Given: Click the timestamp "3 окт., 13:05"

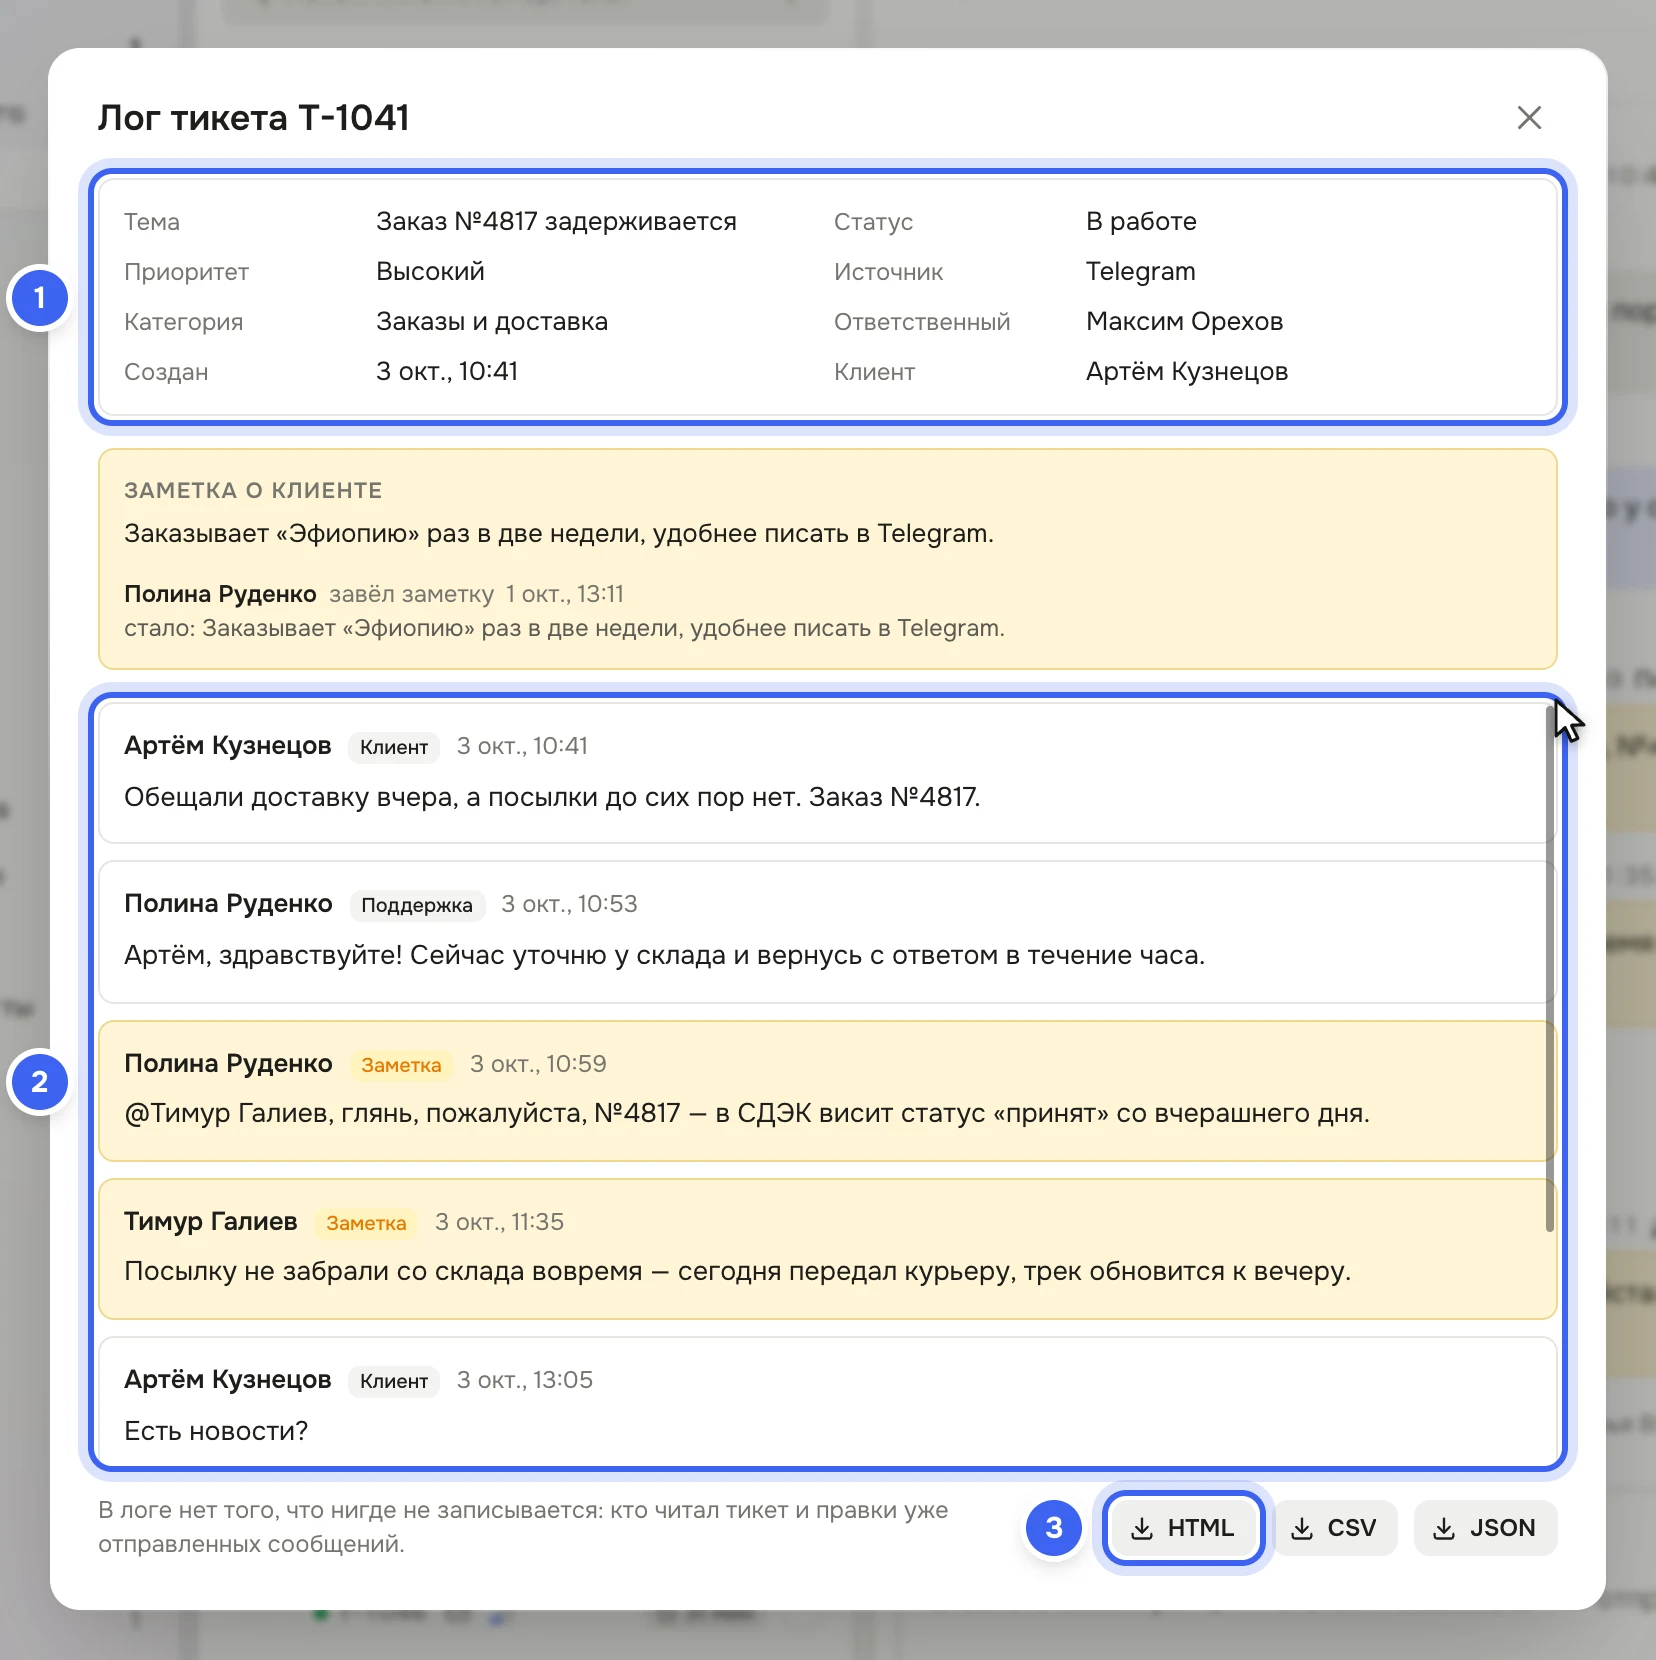Looking at the screenshot, I should (525, 1380).
